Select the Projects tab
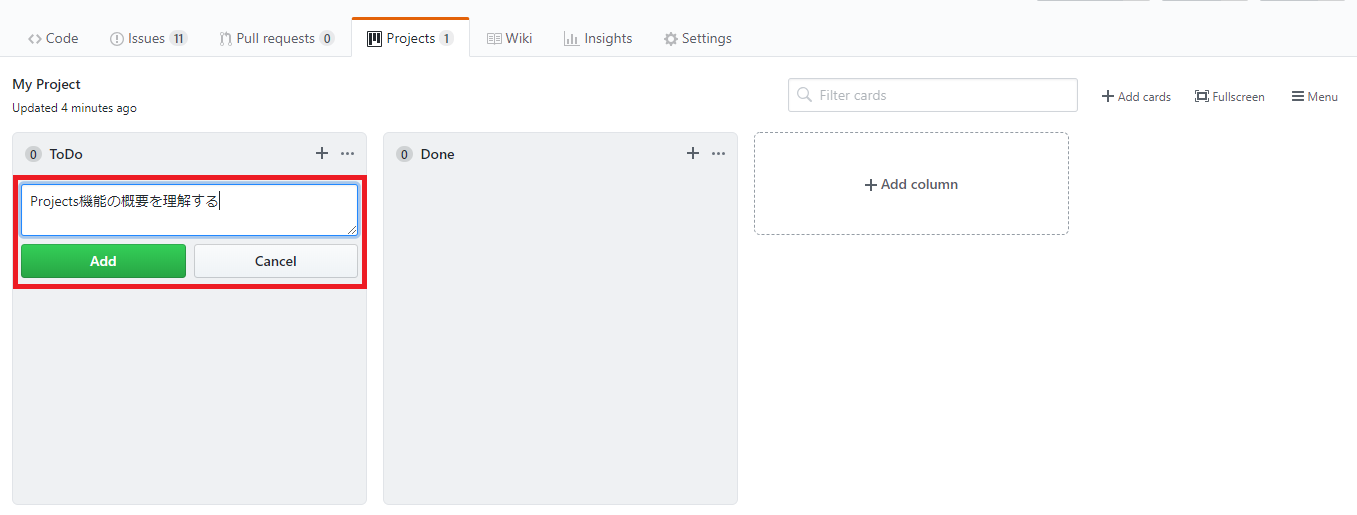This screenshot has width=1357, height=515. pyautogui.click(x=410, y=38)
